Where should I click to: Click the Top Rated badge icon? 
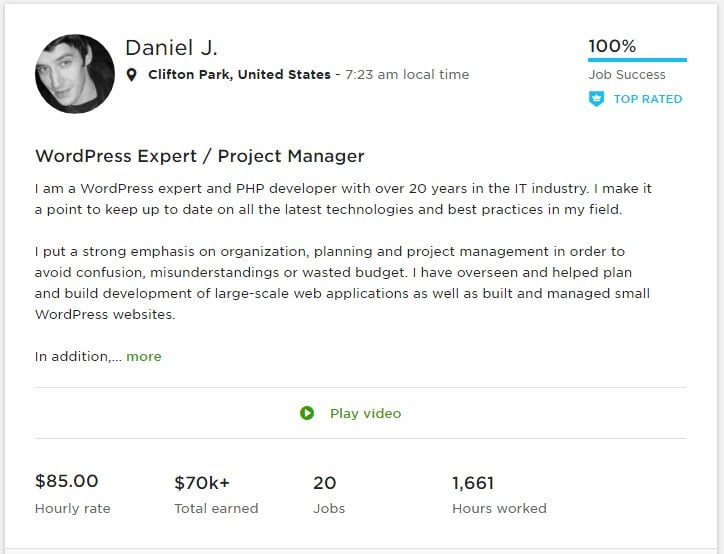596,99
